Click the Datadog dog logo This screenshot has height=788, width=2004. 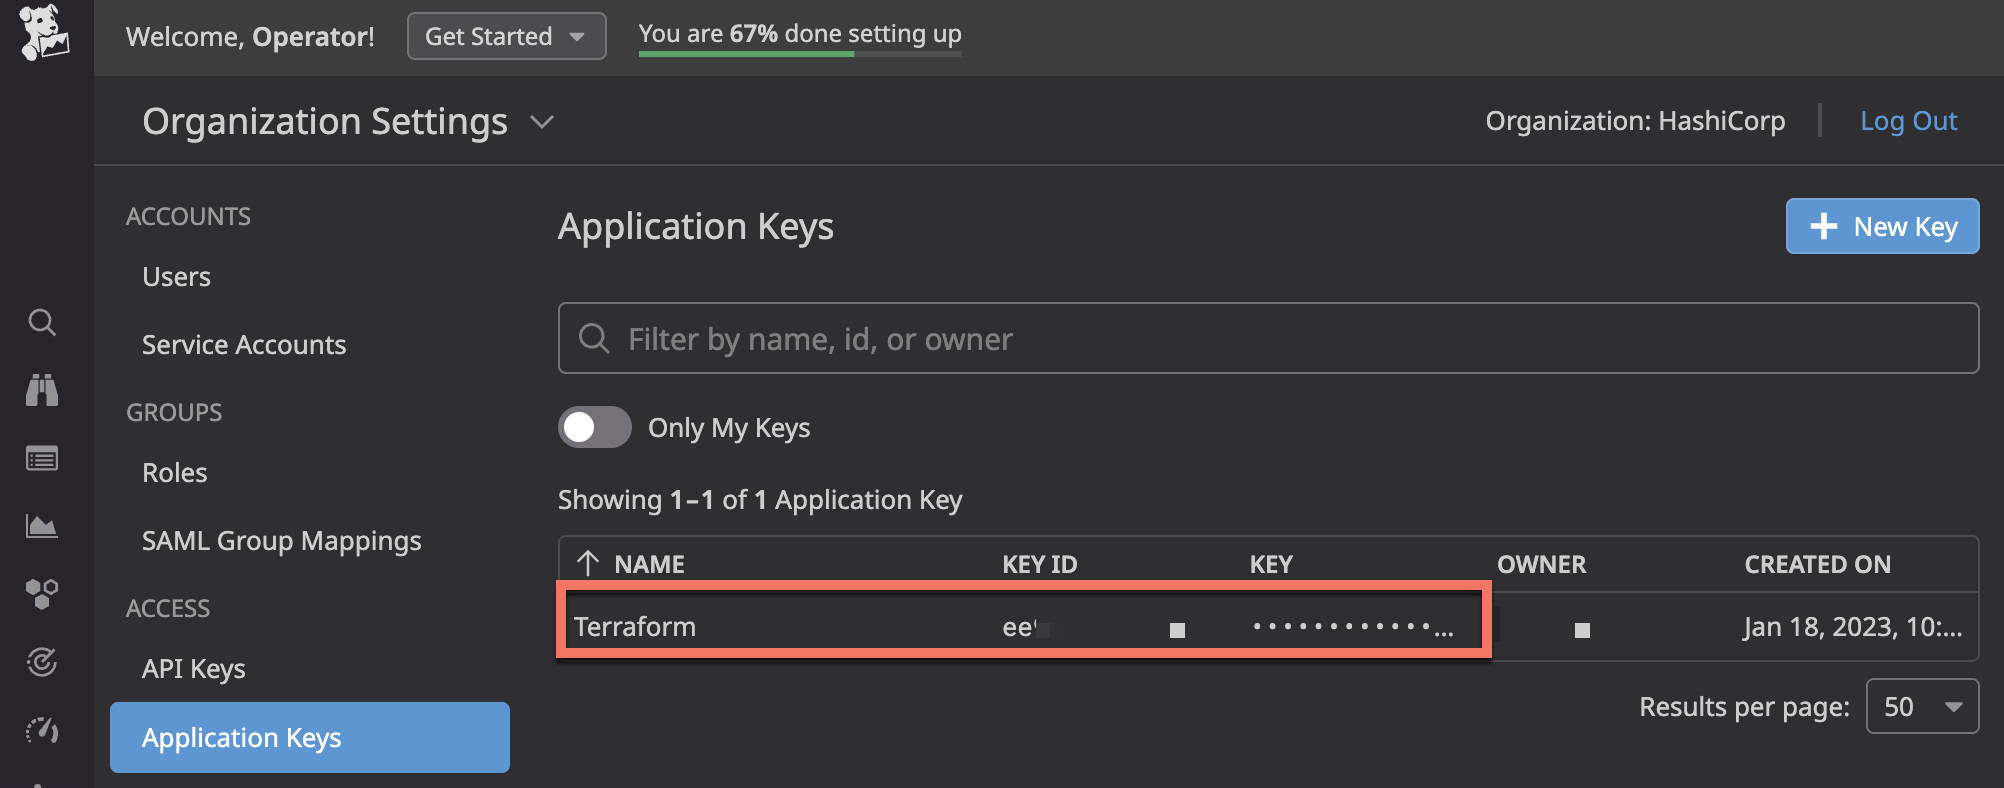click(44, 33)
